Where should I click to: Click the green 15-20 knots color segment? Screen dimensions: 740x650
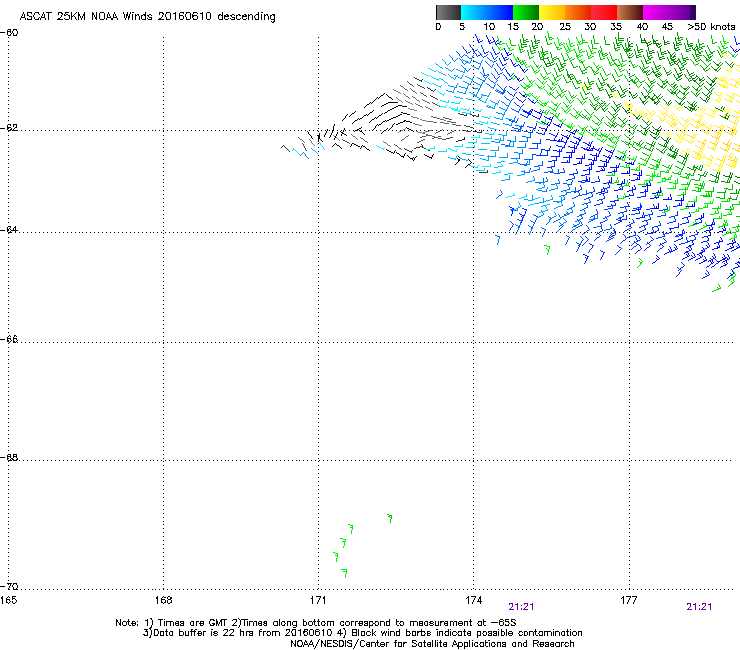[x=526, y=12]
